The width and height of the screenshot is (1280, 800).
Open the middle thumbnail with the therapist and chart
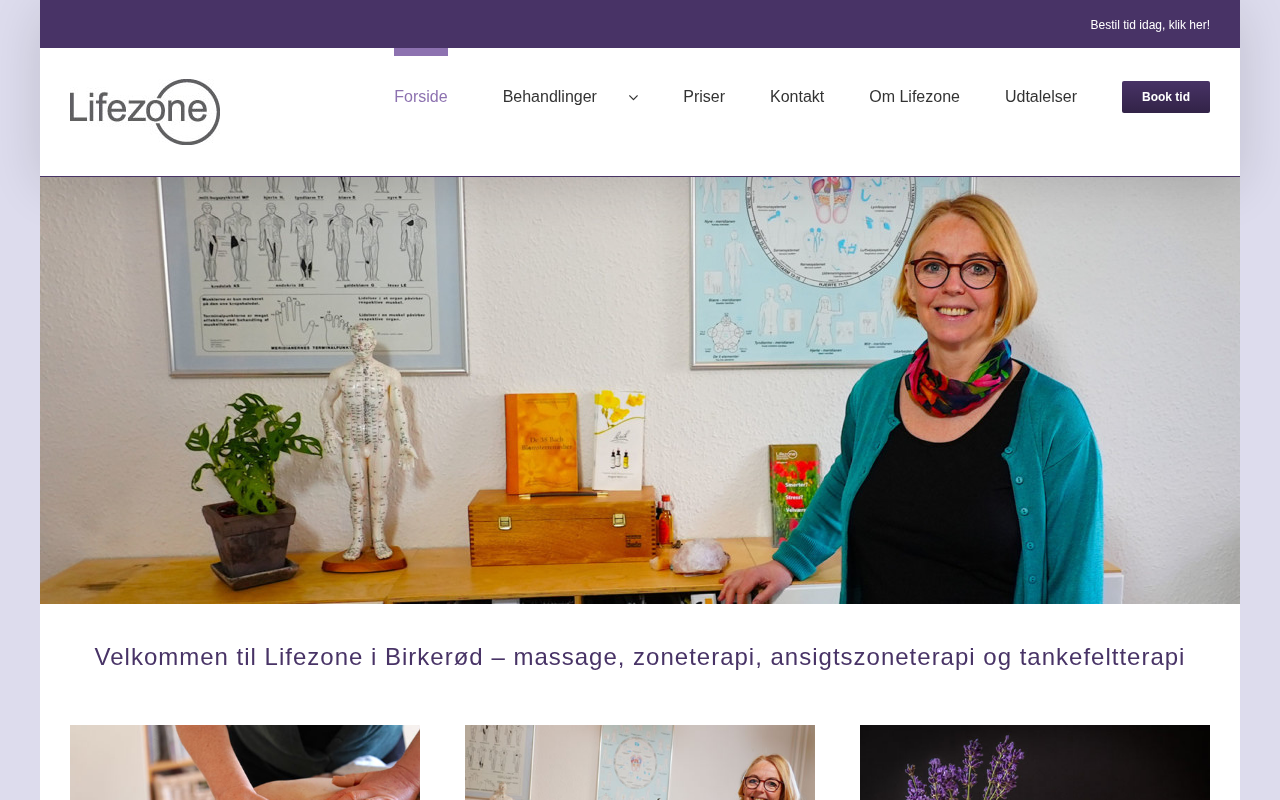(640, 762)
